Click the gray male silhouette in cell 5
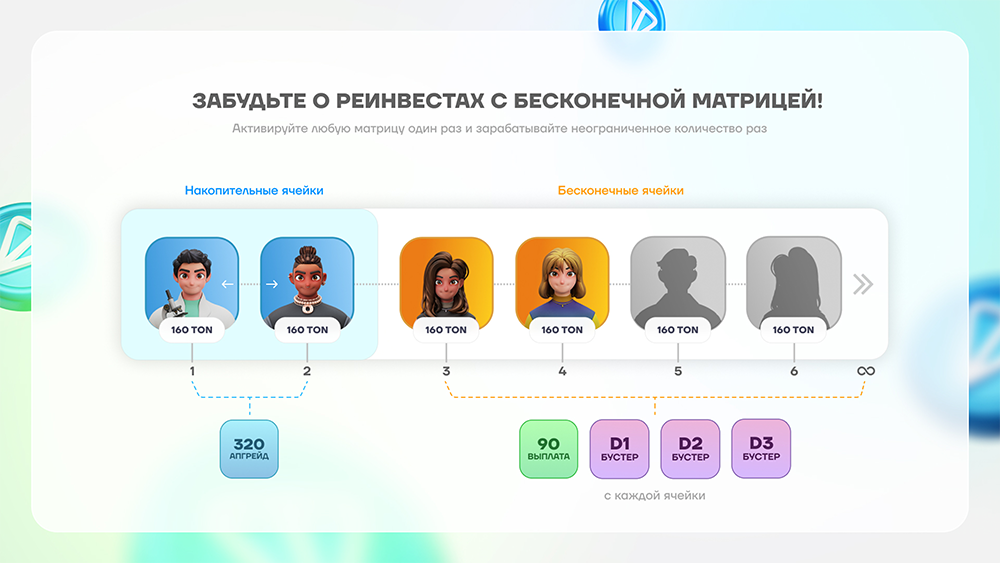 pyautogui.click(x=678, y=282)
